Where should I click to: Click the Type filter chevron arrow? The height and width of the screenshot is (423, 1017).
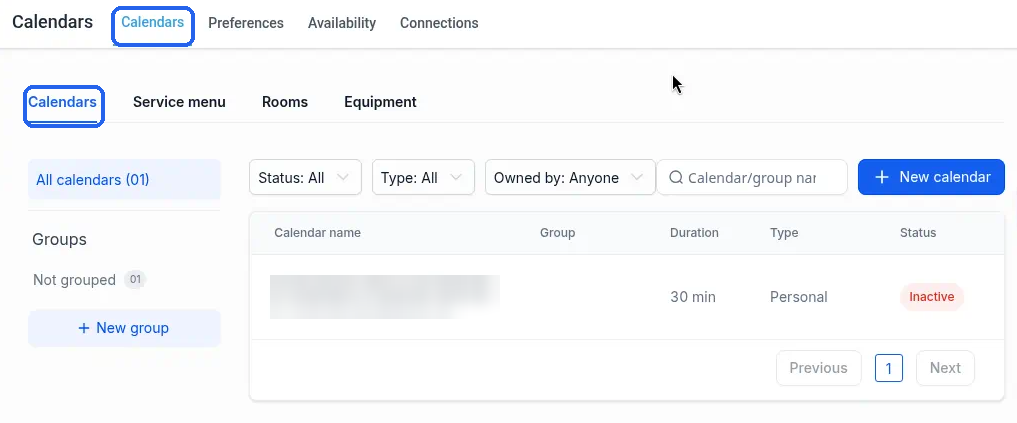pos(456,178)
